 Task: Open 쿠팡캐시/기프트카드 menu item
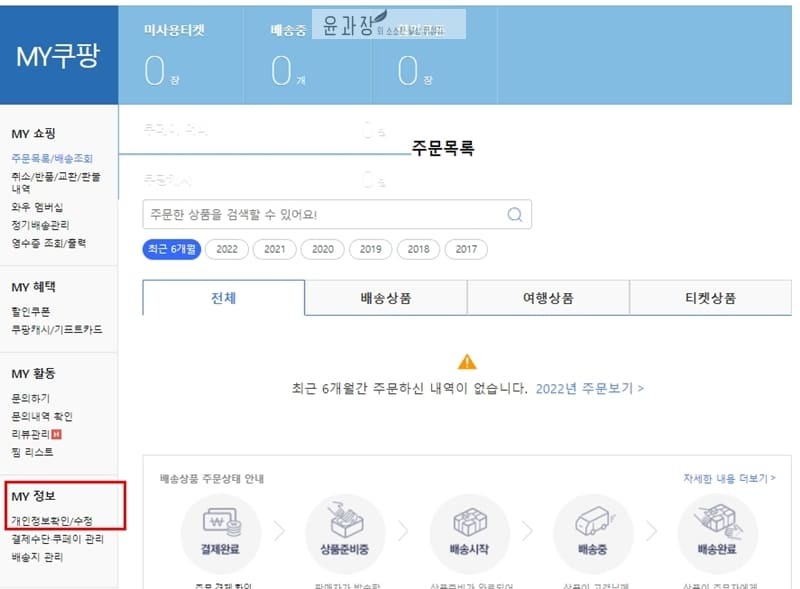pos(57,329)
